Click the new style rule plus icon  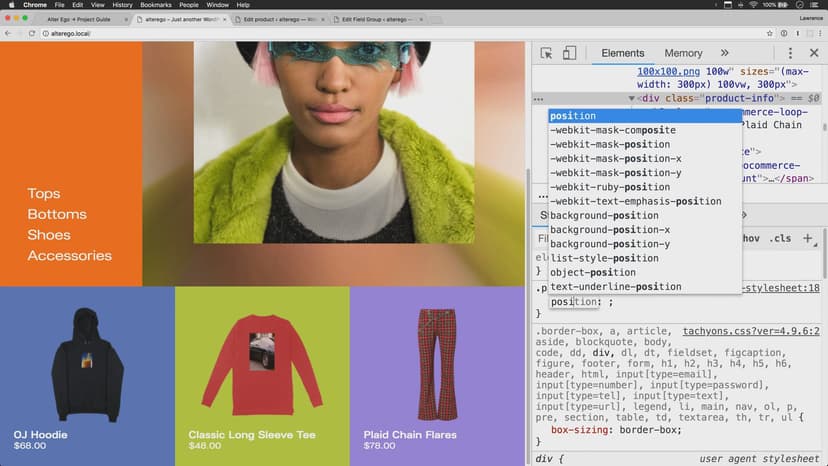click(808, 238)
